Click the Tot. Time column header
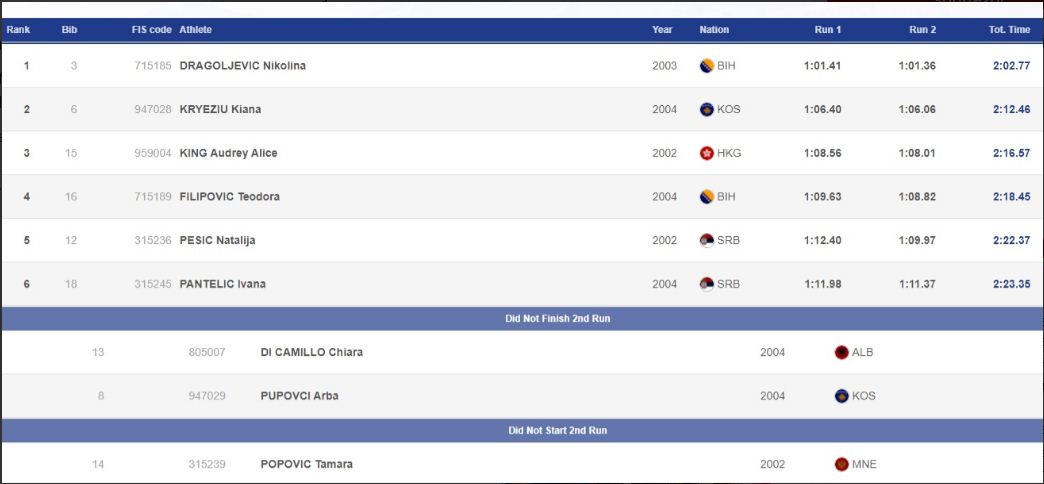Screen dimensions: 1044x484 [1009, 30]
